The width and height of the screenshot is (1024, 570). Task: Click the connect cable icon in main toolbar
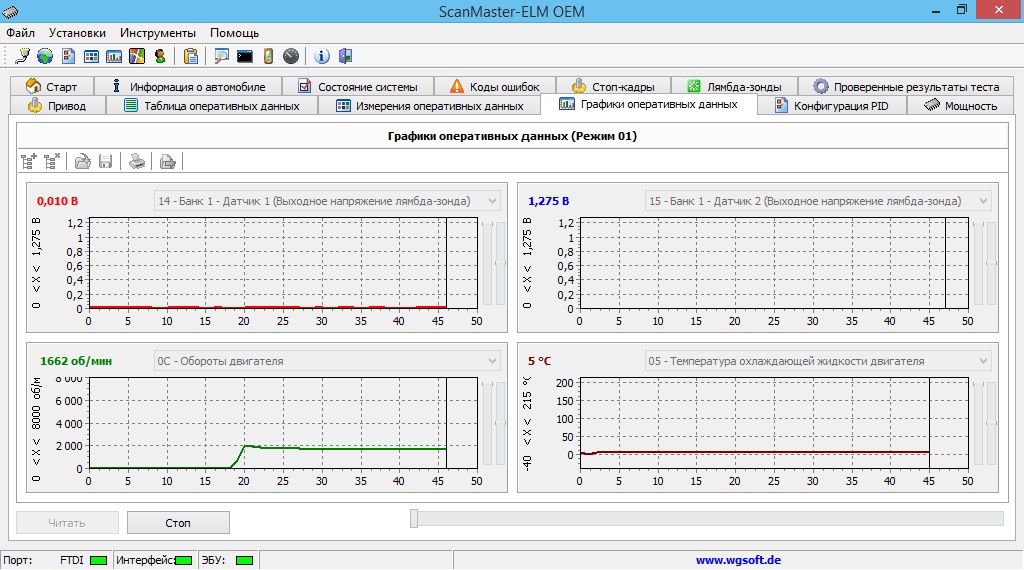click(x=22, y=56)
